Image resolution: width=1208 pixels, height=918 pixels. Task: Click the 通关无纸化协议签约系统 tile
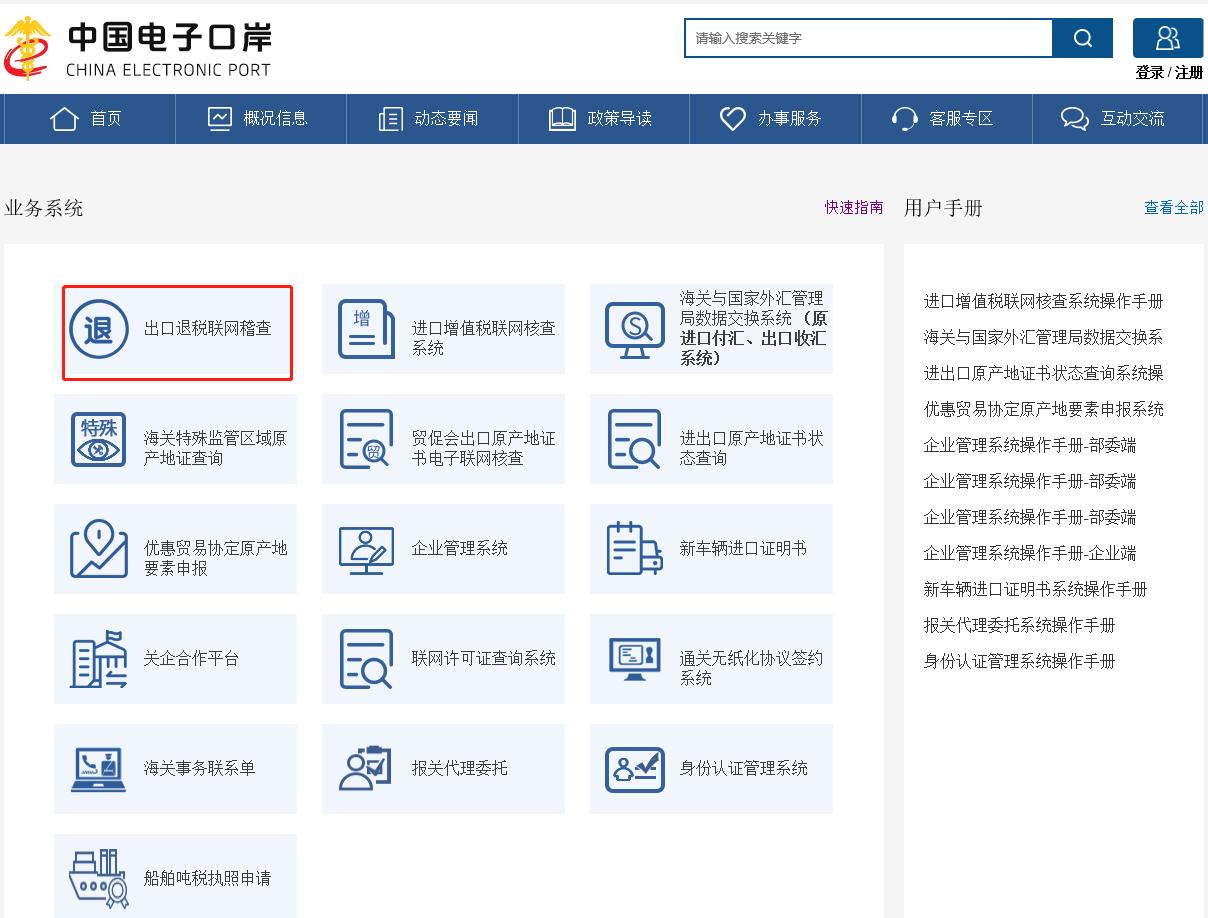[710, 659]
